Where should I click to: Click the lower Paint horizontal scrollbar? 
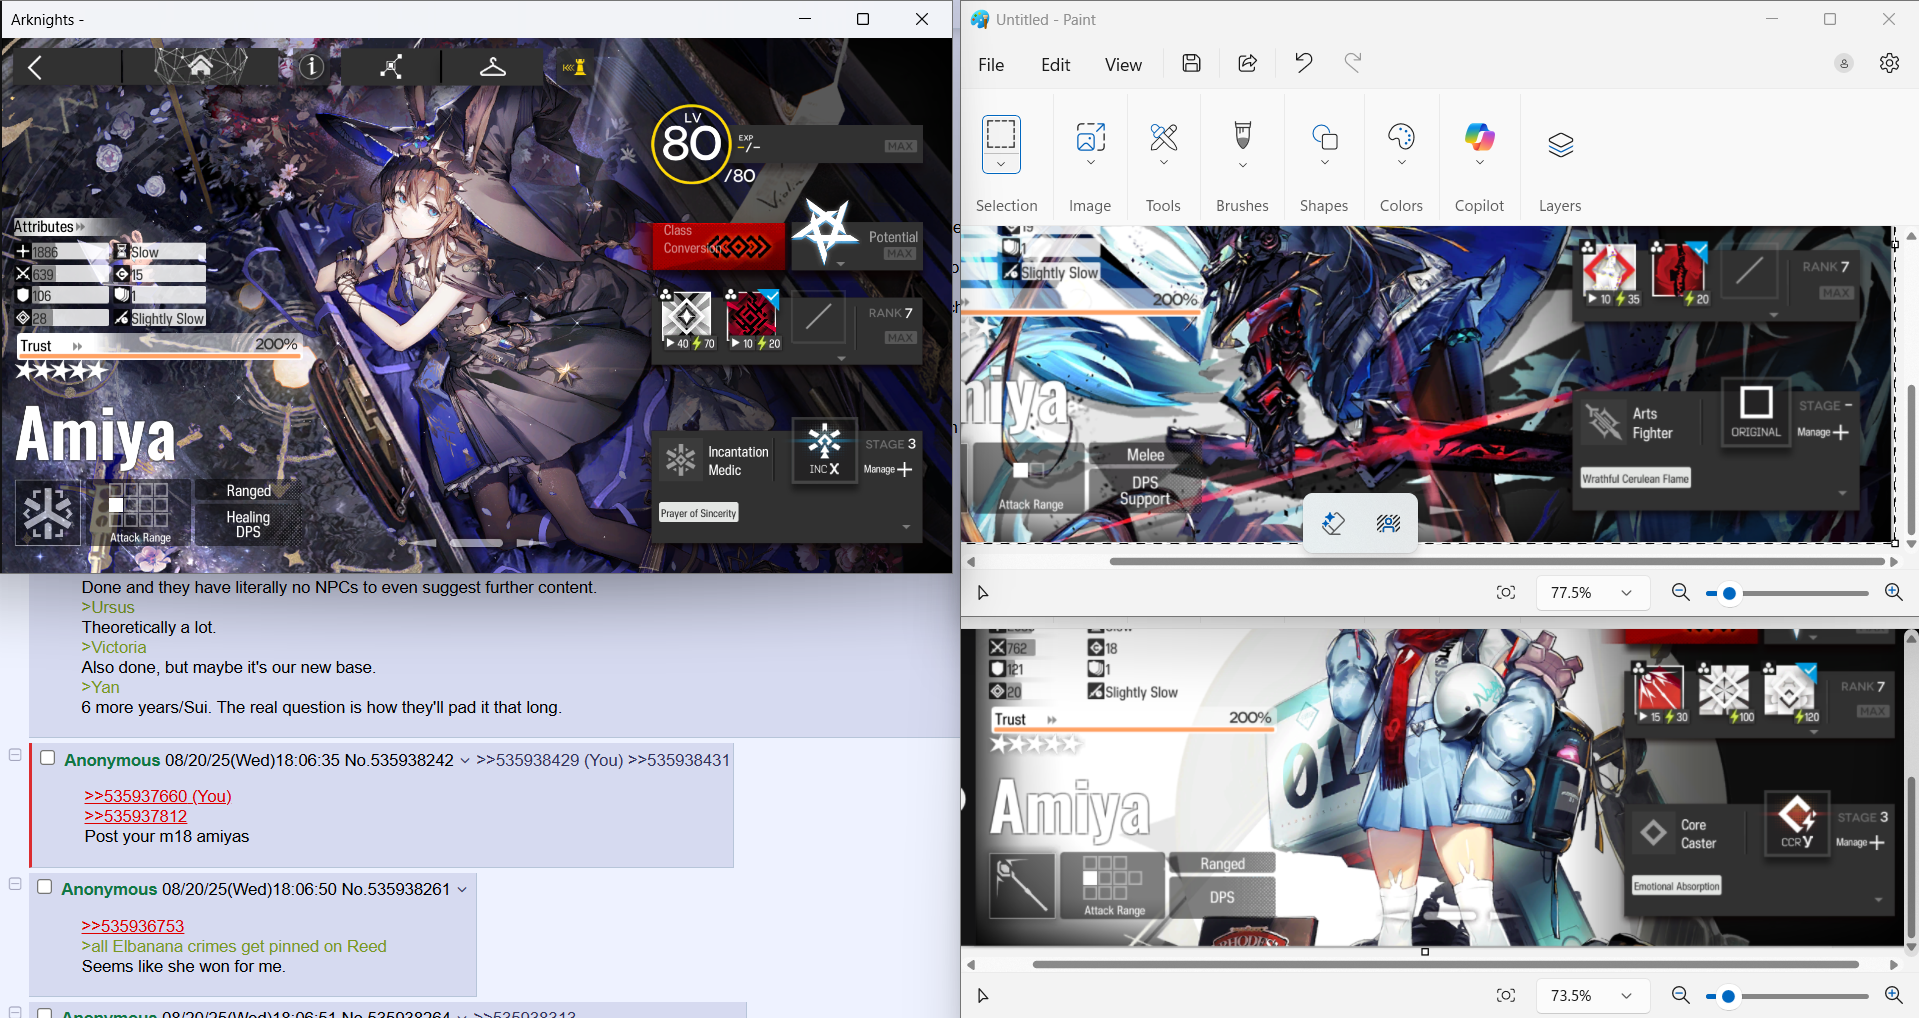point(1445,965)
